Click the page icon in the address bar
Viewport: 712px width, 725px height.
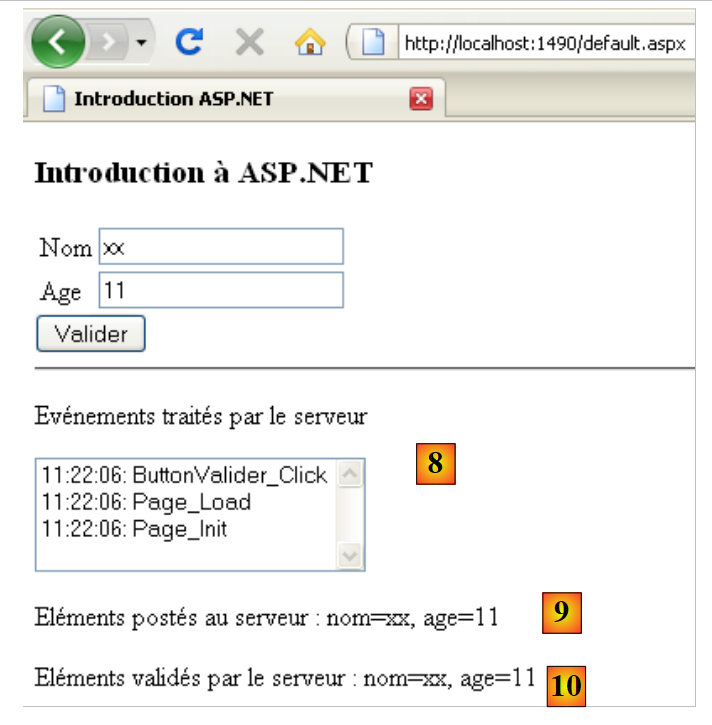click(x=374, y=43)
